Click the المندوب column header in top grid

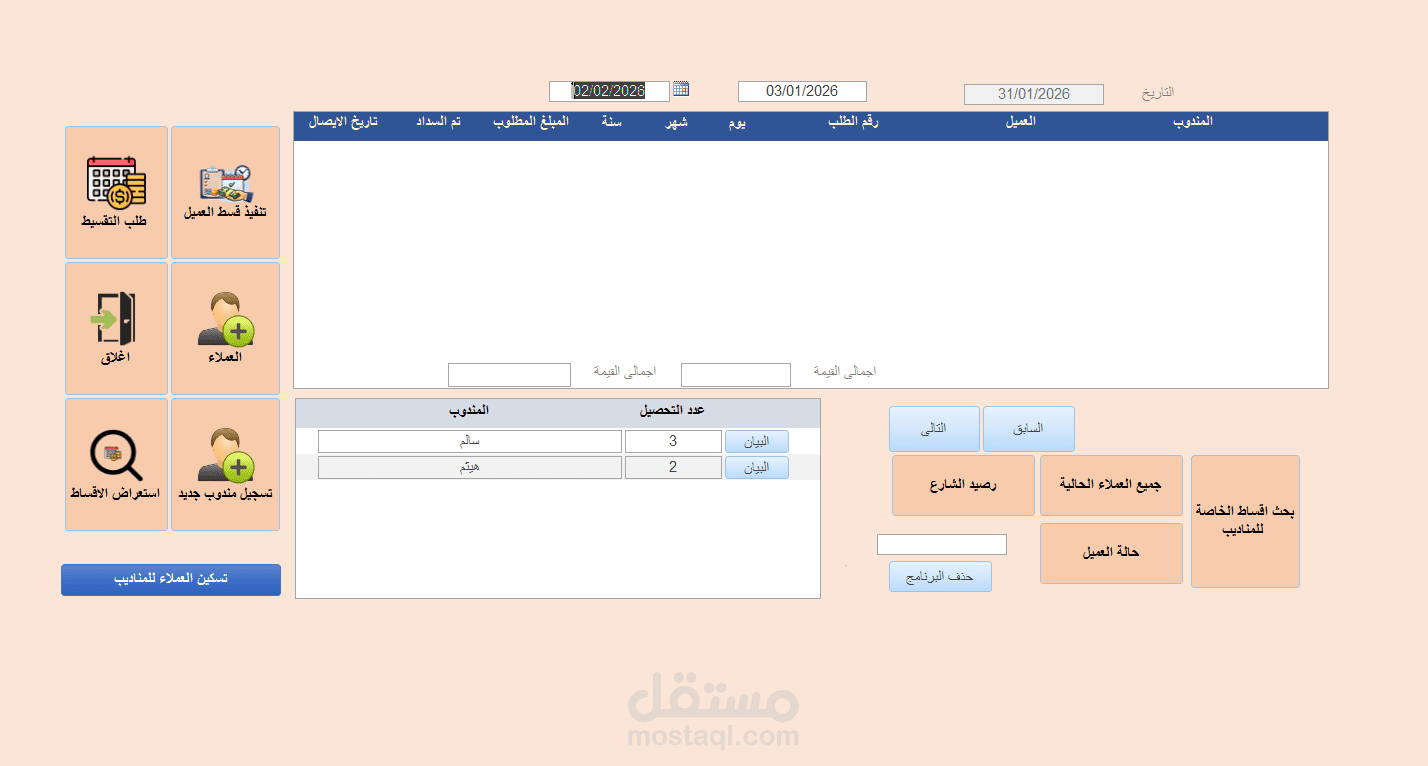coord(1191,121)
